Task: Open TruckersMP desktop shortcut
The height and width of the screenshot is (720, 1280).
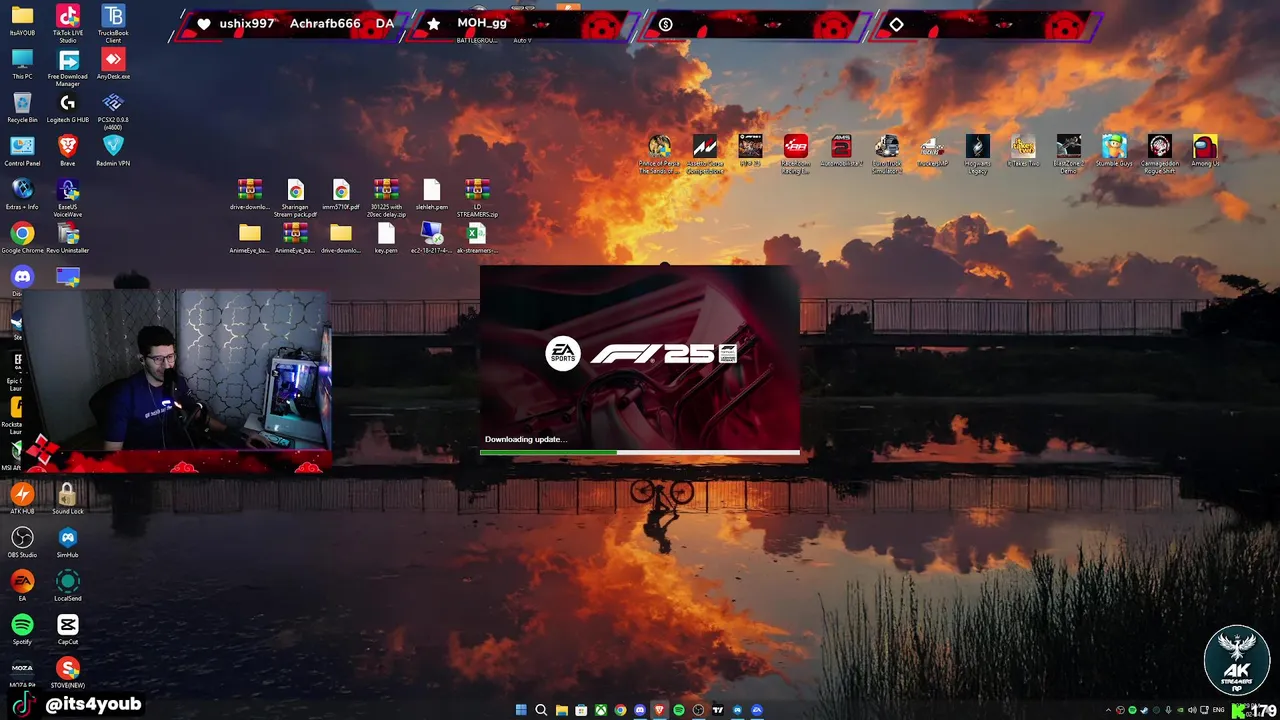Action: [932, 150]
